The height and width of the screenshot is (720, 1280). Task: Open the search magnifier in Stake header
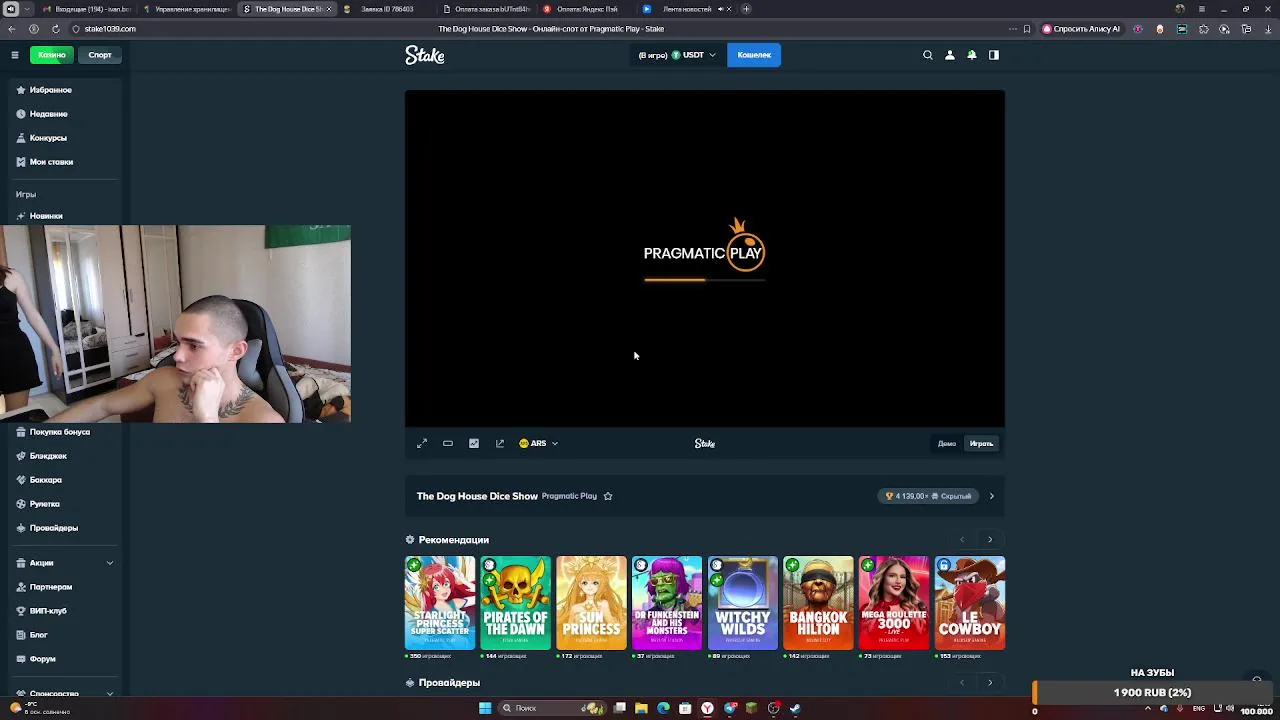tap(928, 55)
